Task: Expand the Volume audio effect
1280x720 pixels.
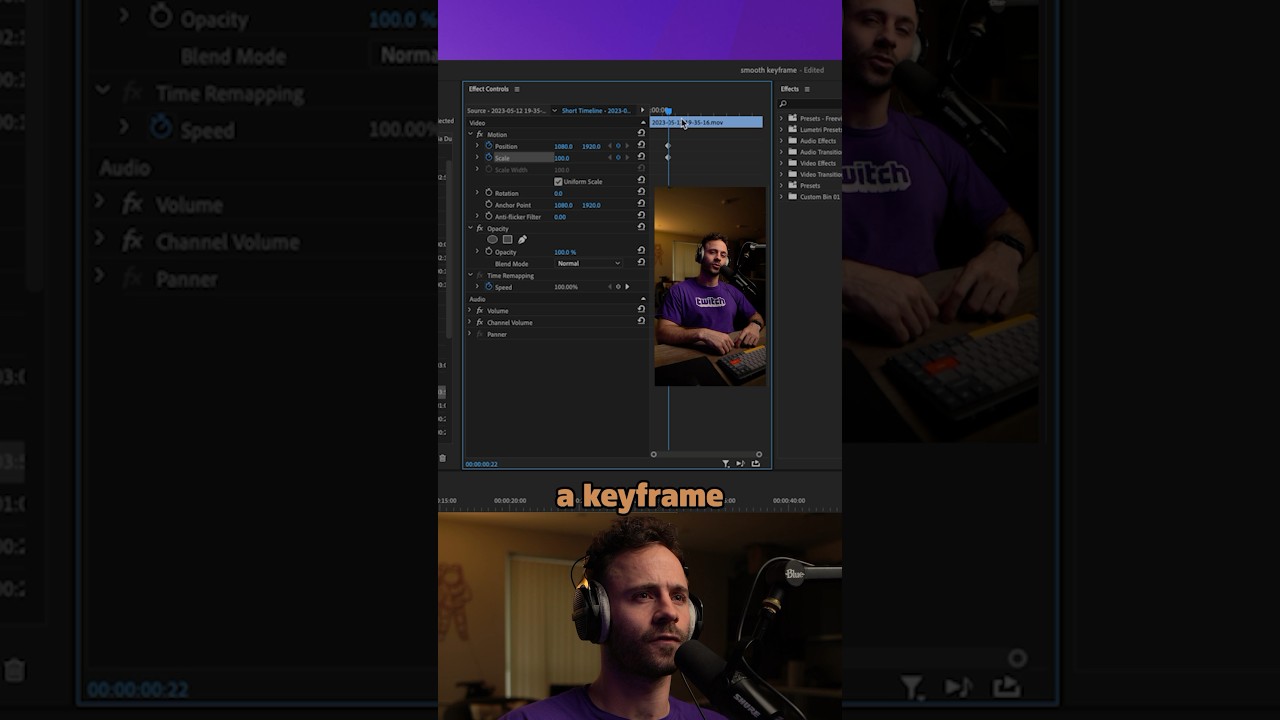Action: [470, 310]
